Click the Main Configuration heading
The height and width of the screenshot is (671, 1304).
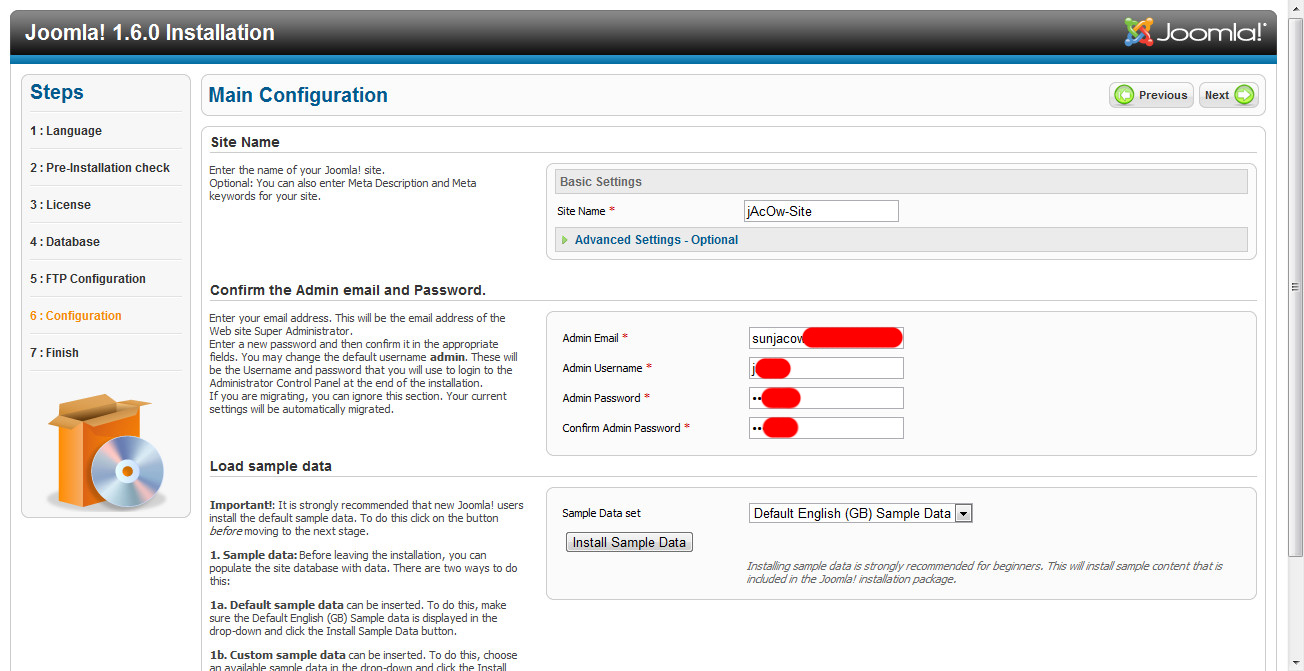298,95
